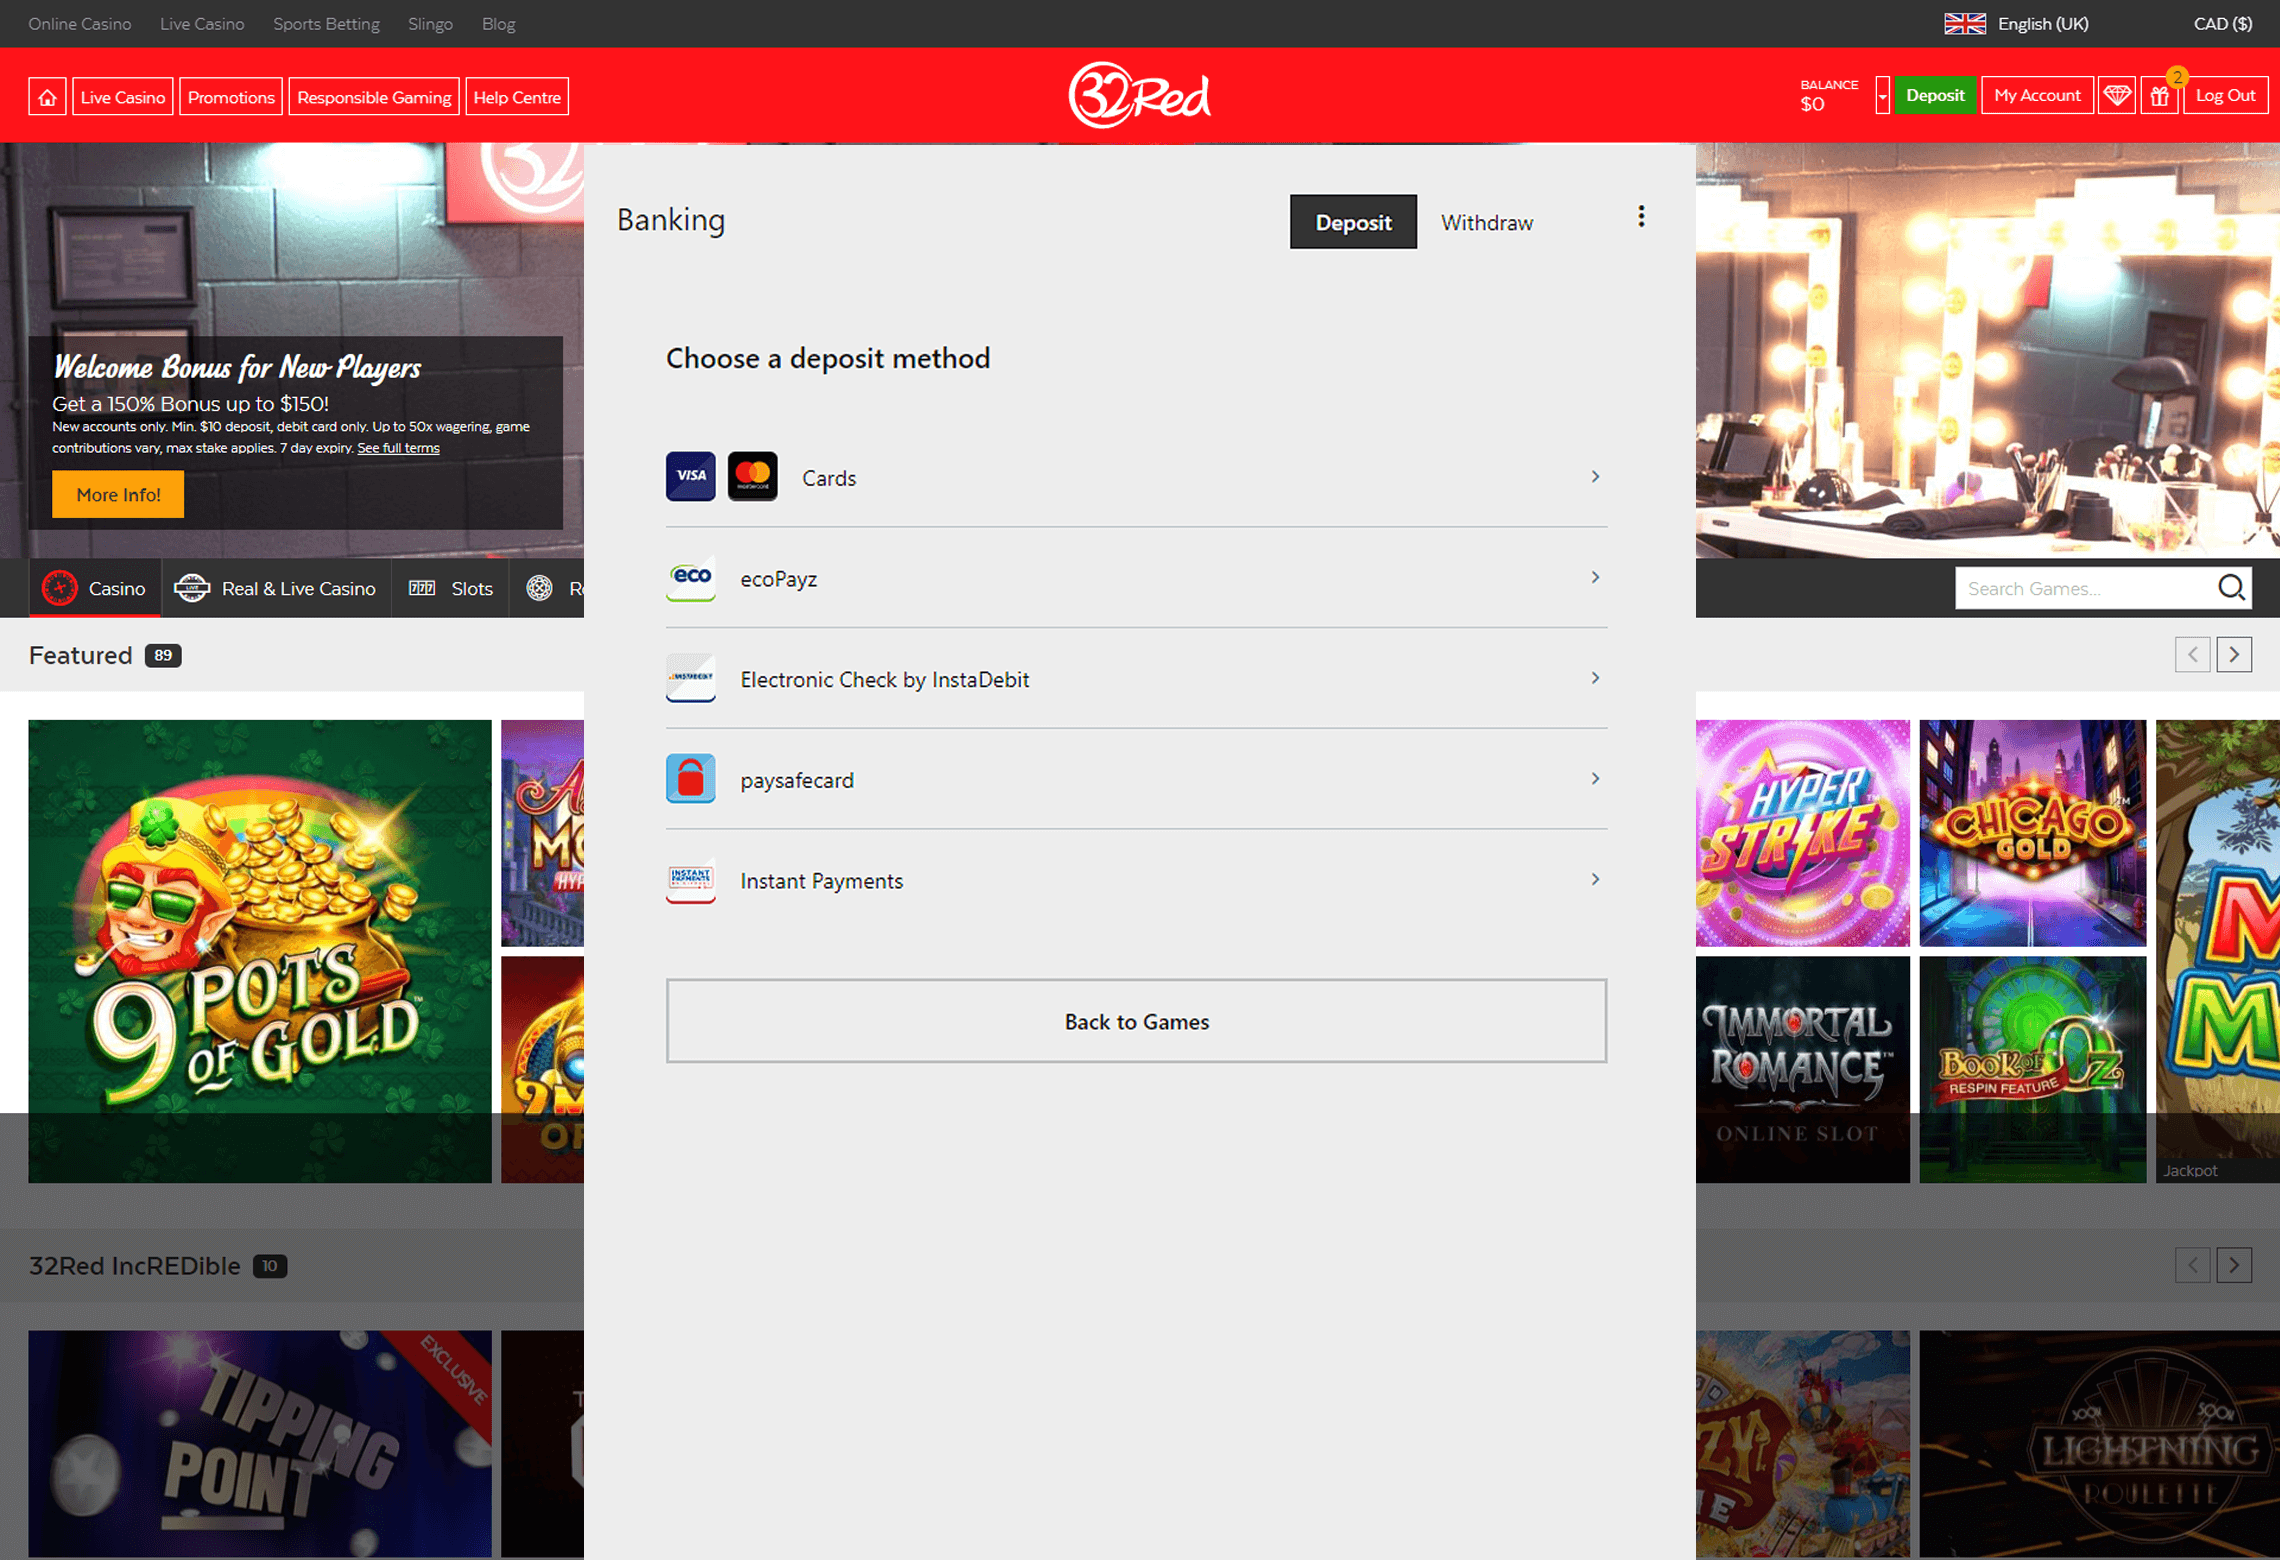Open Live Casino red nav button
This screenshot has height=1560, width=2280.
click(123, 97)
